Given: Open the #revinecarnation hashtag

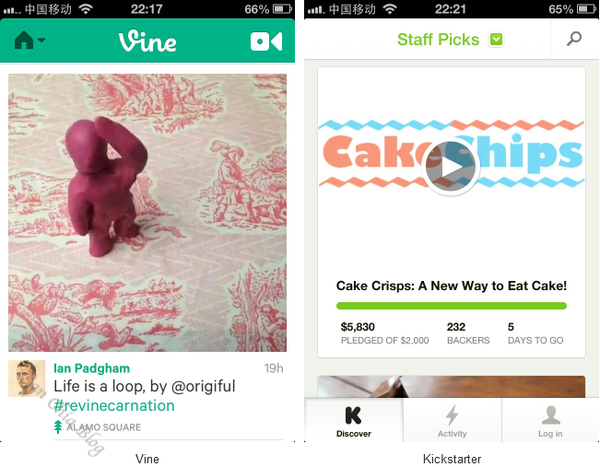Looking at the screenshot, I should click(x=114, y=405).
